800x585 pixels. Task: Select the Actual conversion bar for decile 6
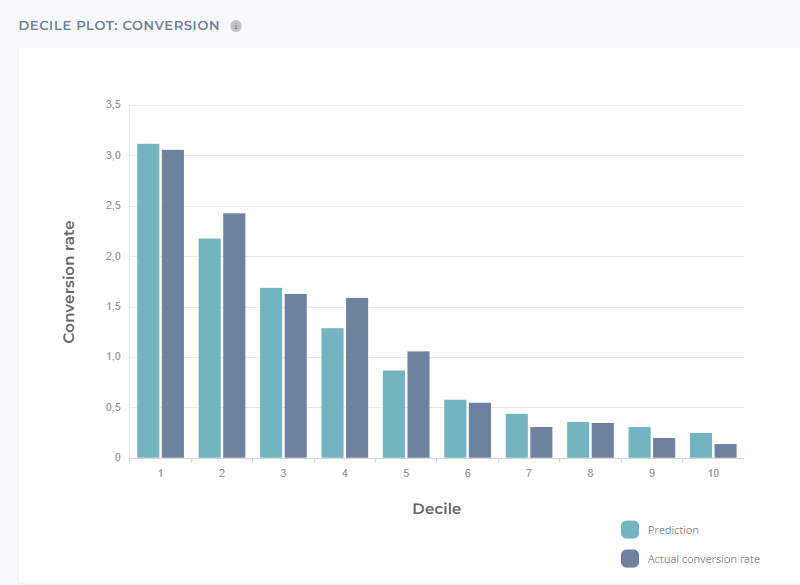tap(480, 430)
